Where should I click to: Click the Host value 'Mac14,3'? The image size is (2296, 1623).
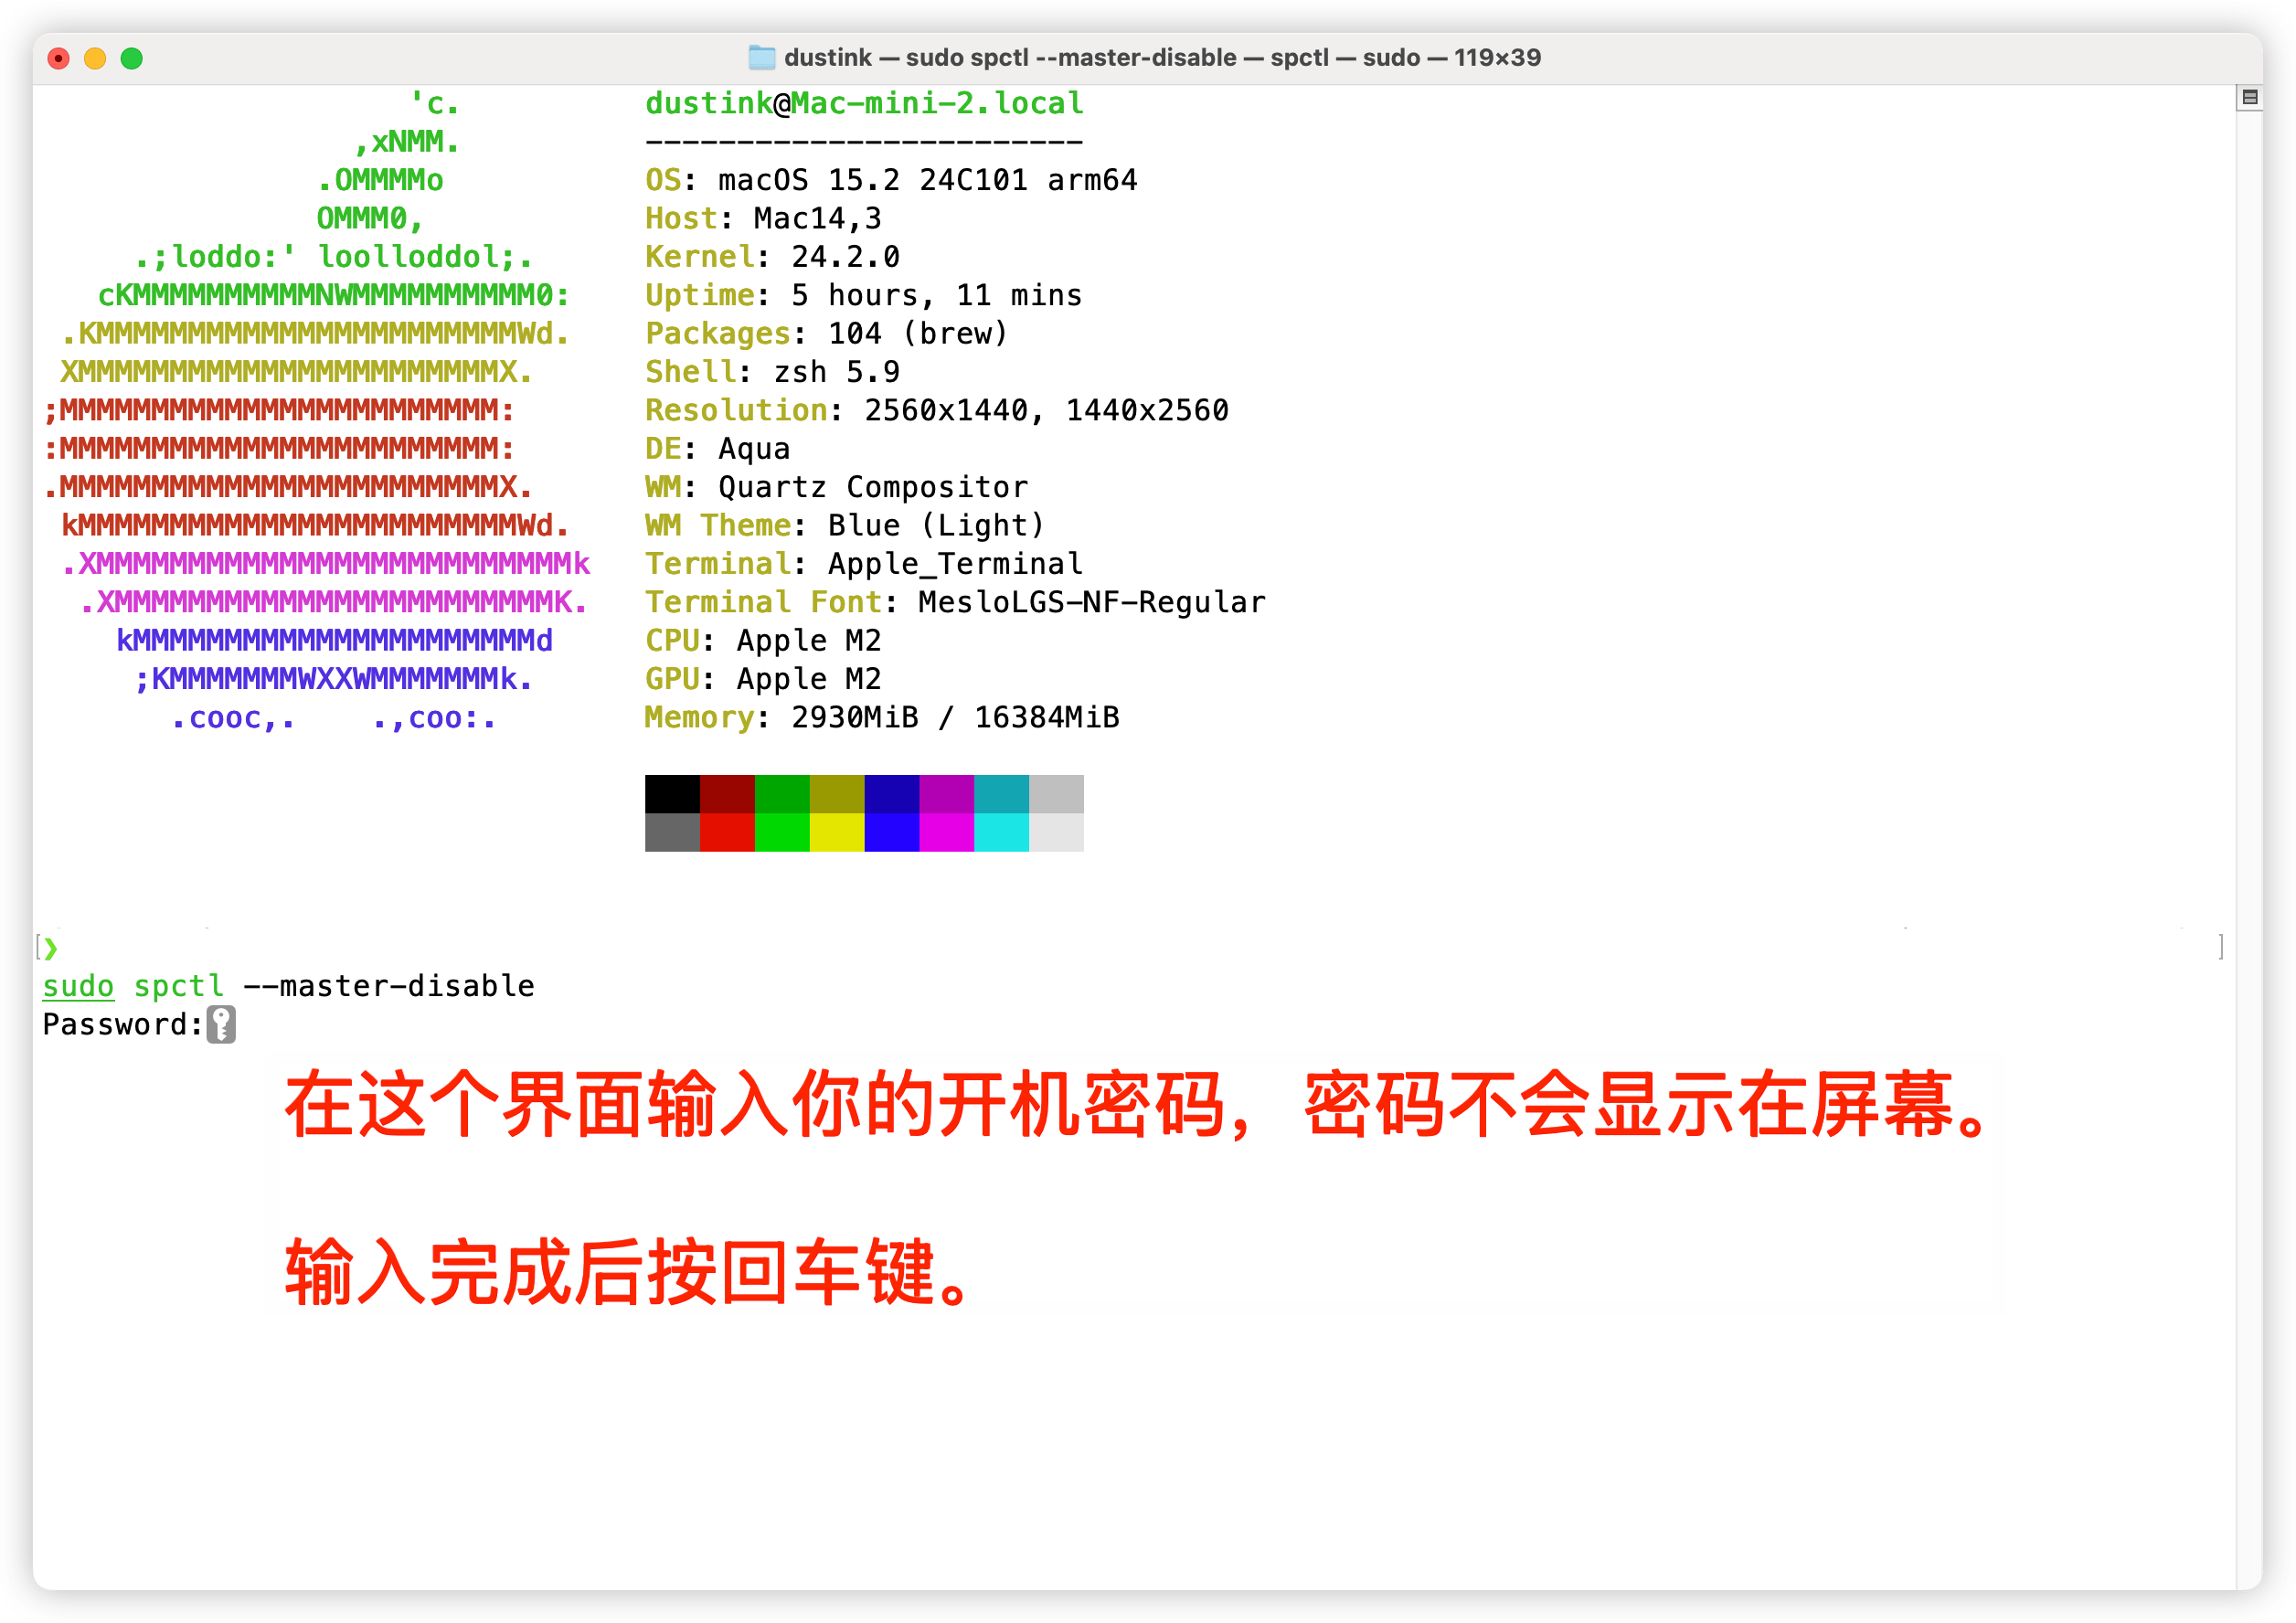[818, 218]
